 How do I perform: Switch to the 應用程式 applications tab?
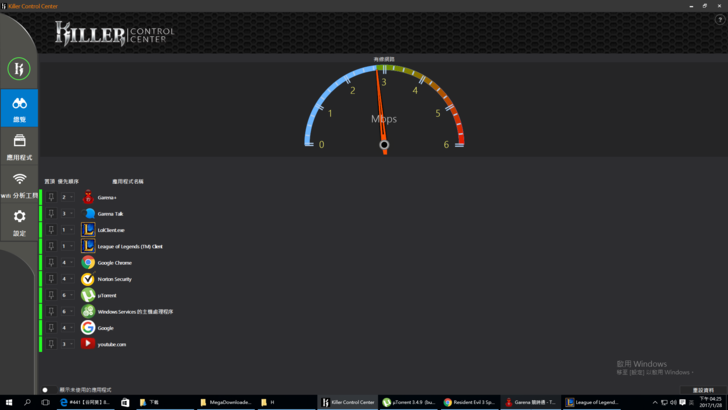19,146
